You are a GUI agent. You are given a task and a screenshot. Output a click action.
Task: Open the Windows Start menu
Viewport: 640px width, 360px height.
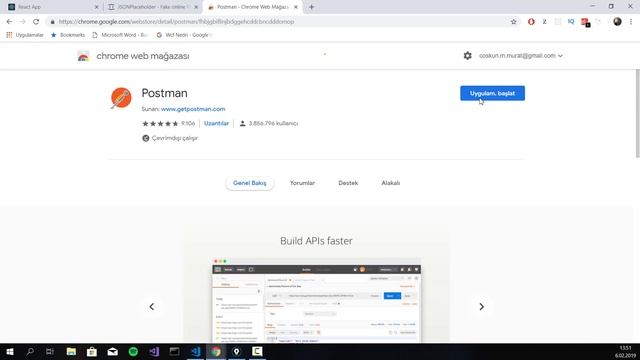10,351
